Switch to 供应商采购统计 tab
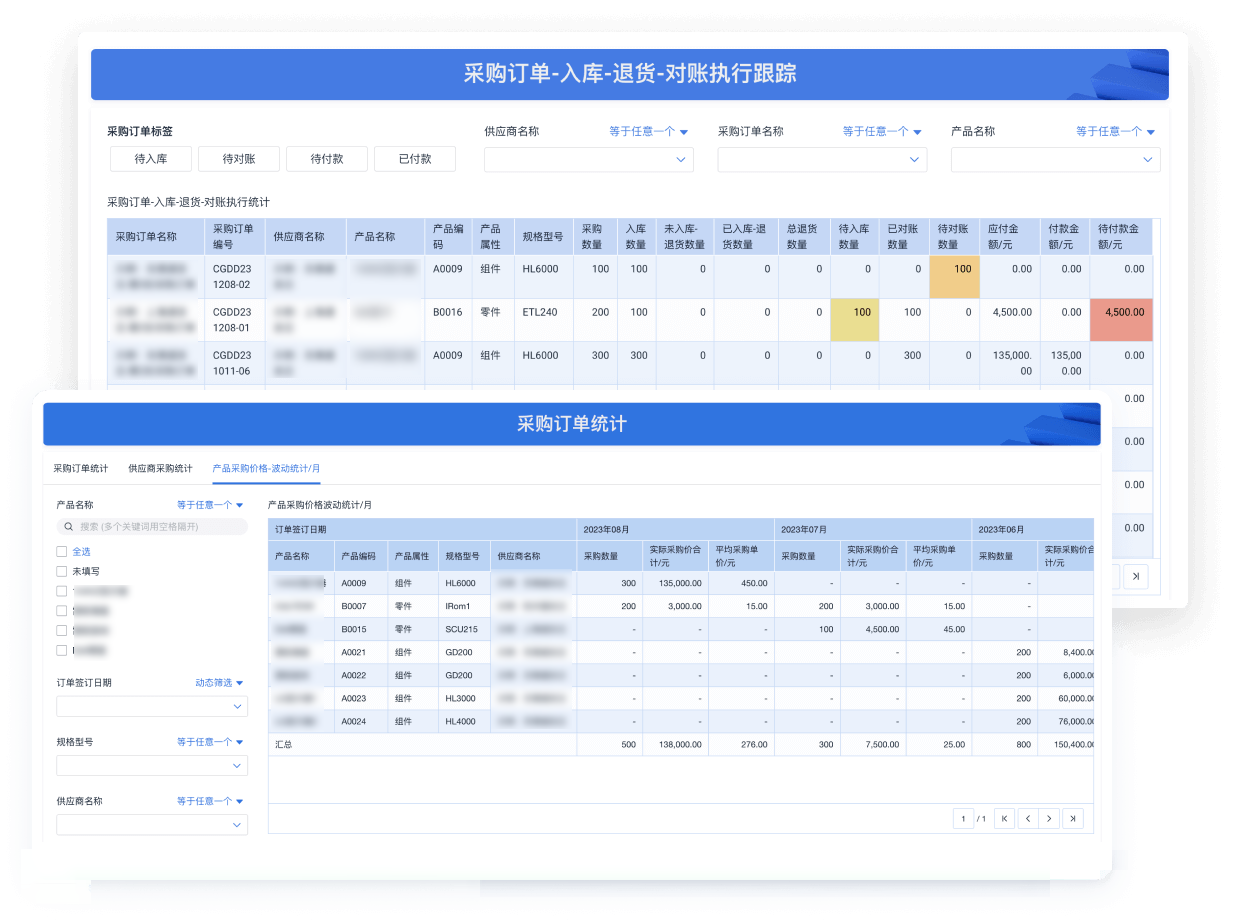The image size is (1236, 920). click(x=160, y=468)
